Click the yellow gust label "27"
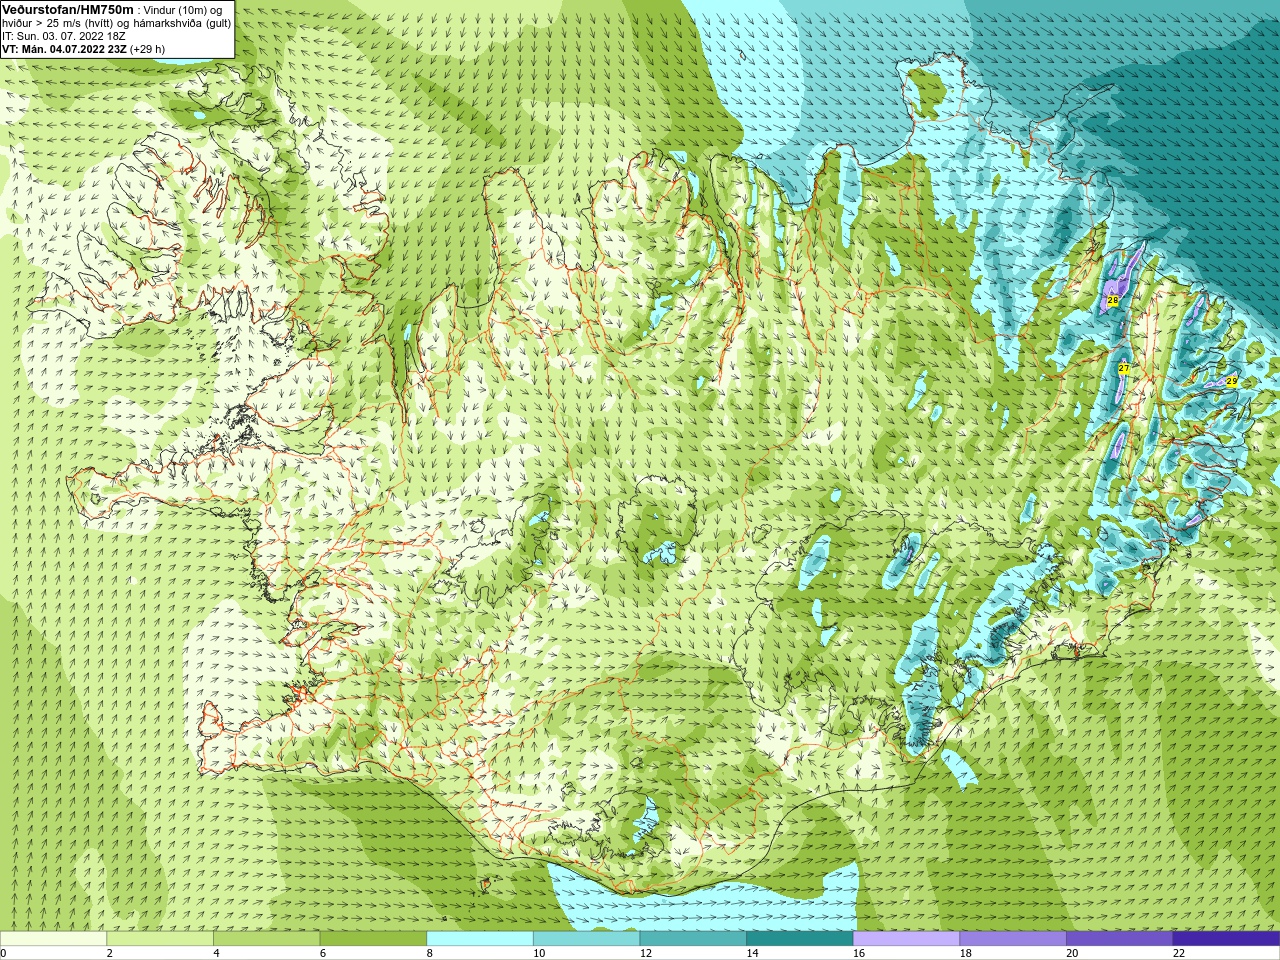Viewport: 1280px width, 960px height. pyautogui.click(x=1124, y=369)
